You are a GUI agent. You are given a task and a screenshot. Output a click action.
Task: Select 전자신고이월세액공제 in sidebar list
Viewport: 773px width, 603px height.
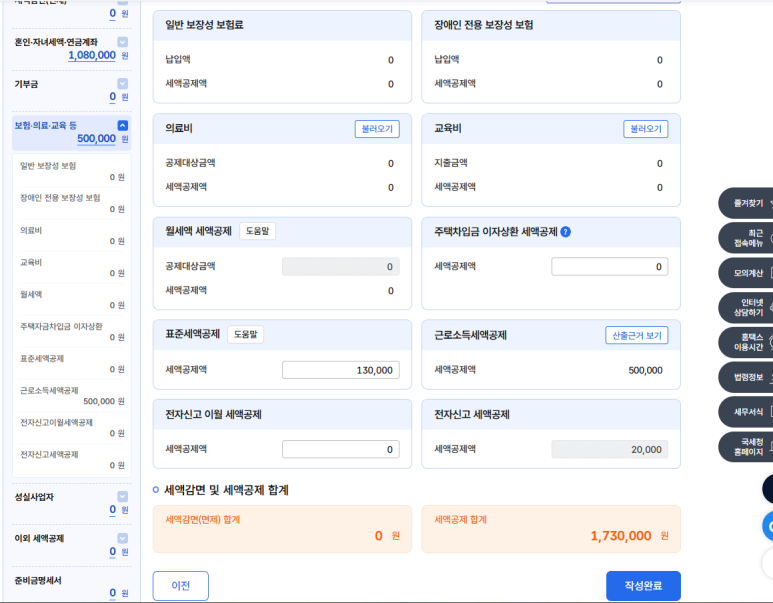[x=56, y=423]
